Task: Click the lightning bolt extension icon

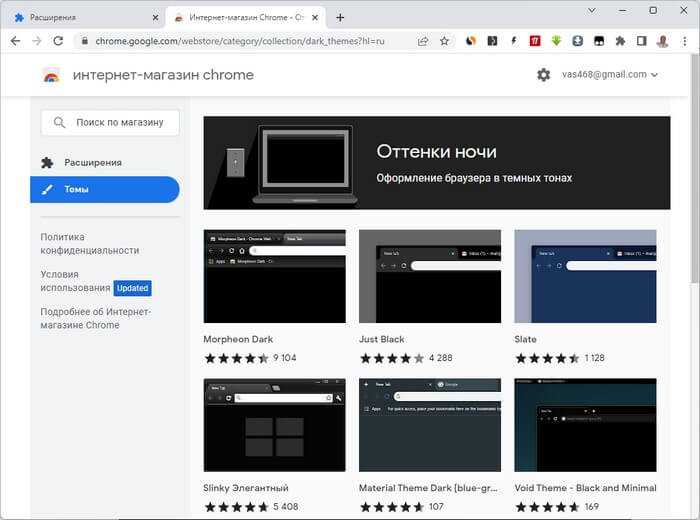Action: [513, 41]
